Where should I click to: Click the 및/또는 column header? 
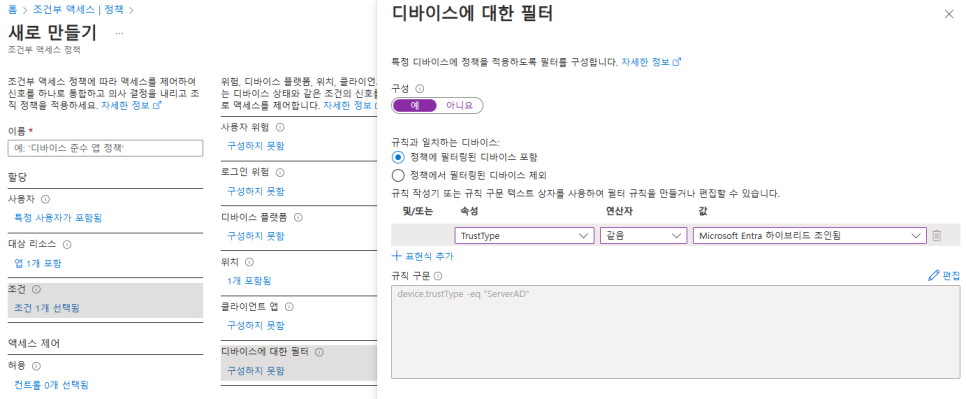tap(418, 211)
